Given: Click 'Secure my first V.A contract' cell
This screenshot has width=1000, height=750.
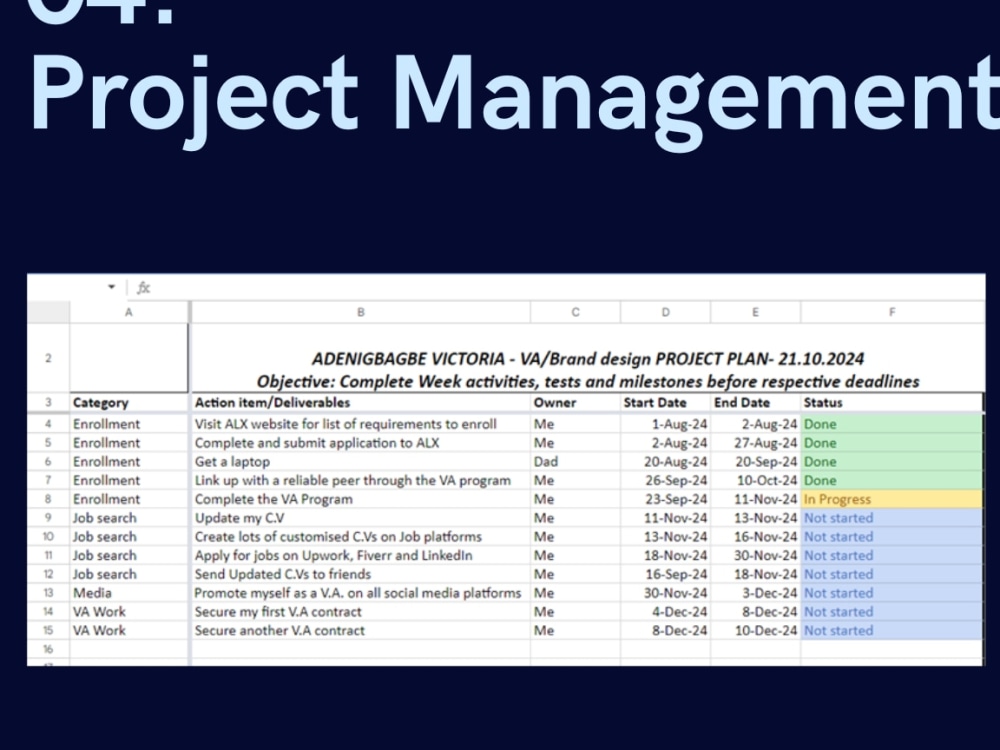Looking at the screenshot, I should 360,612.
